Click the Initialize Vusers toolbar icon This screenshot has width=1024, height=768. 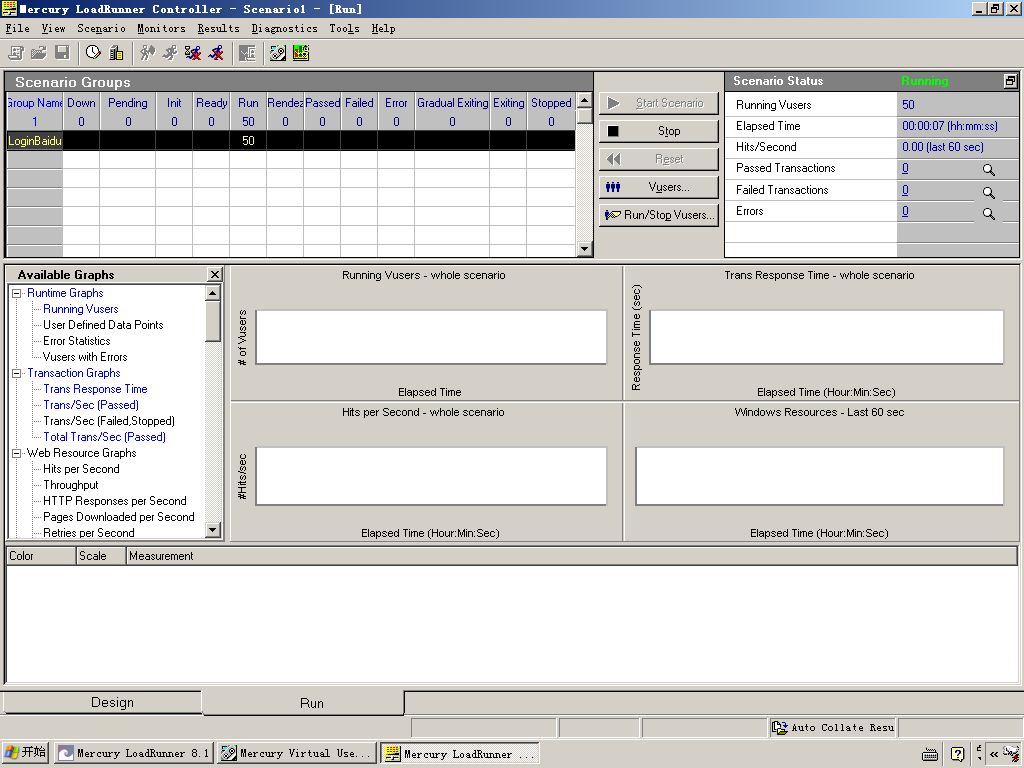(148, 53)
